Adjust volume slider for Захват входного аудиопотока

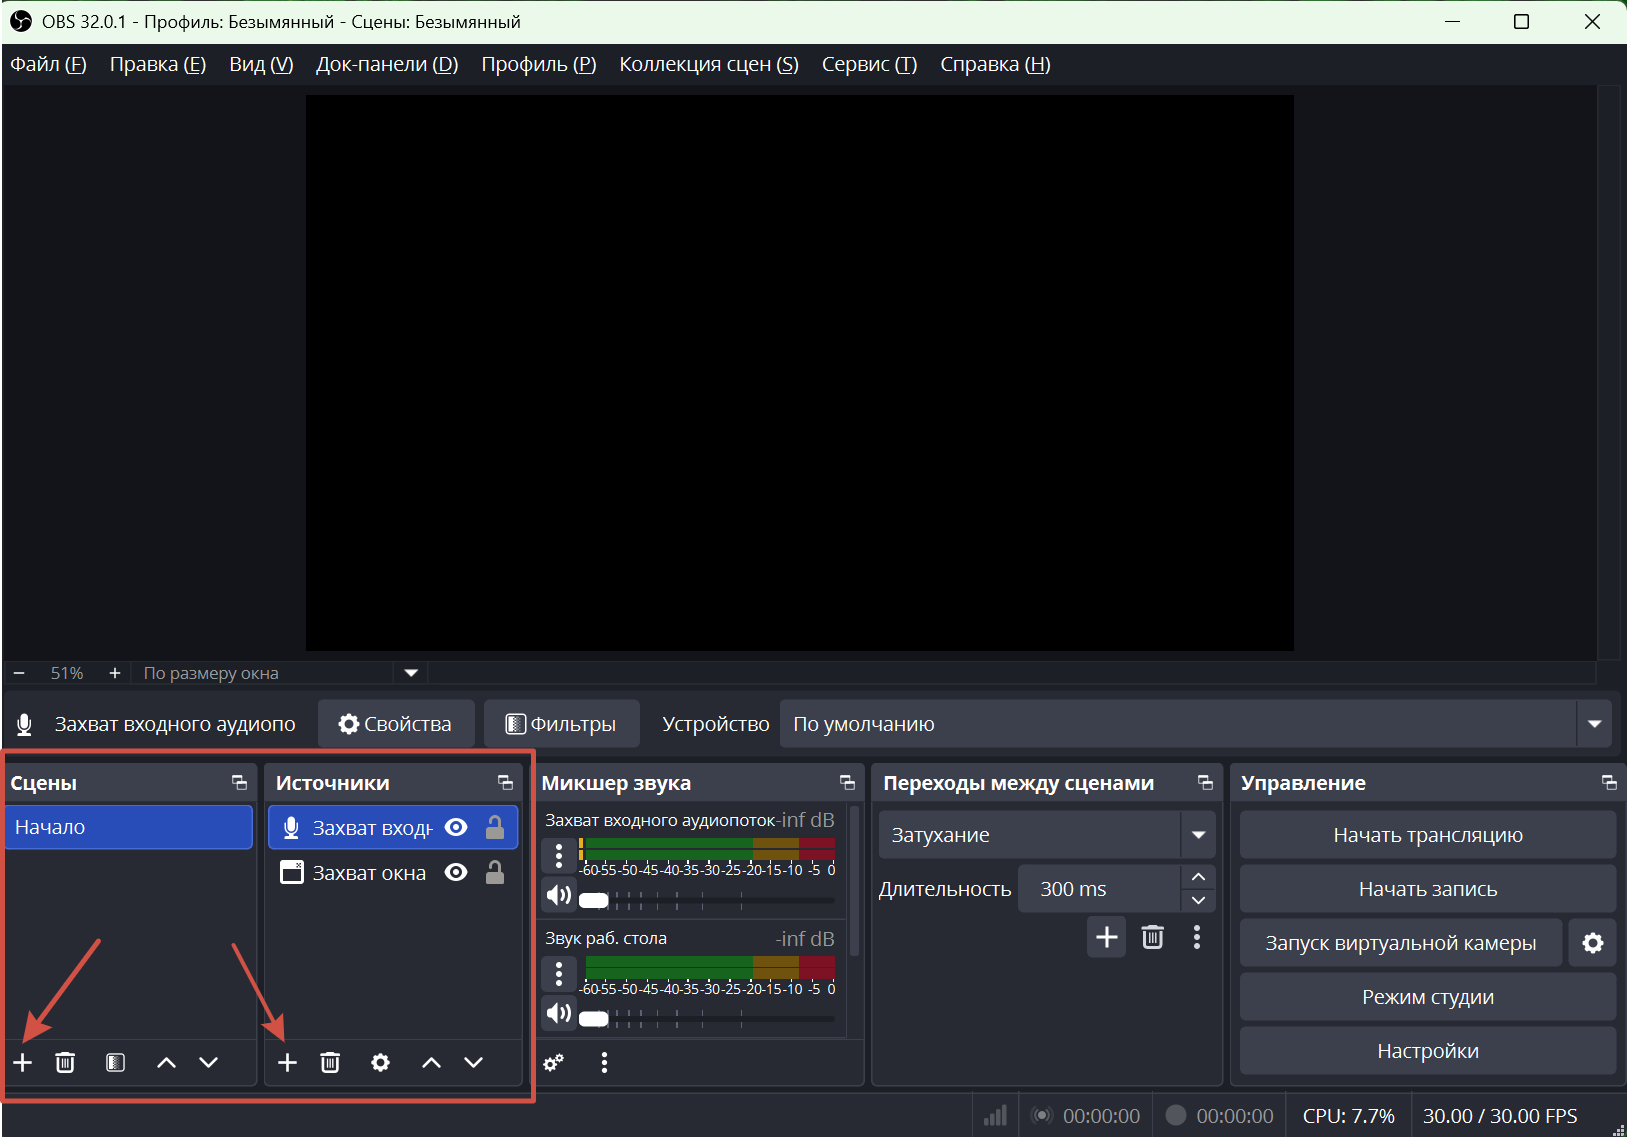click(594, 900)
